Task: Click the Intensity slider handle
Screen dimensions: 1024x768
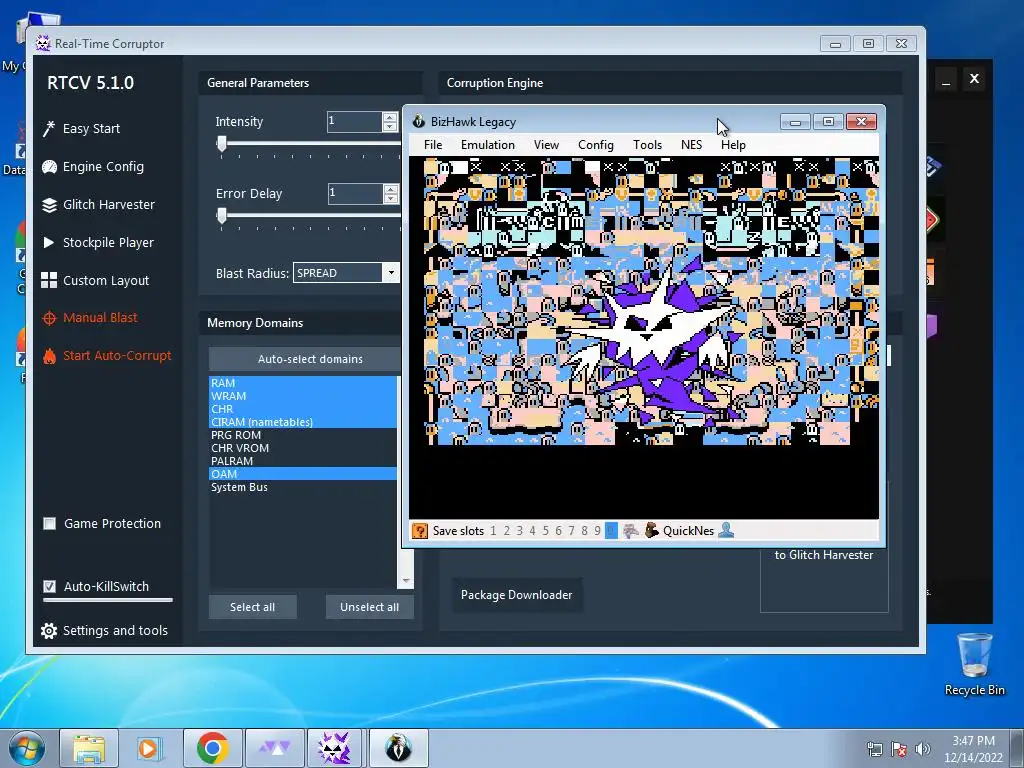Action: click(222, 144)
